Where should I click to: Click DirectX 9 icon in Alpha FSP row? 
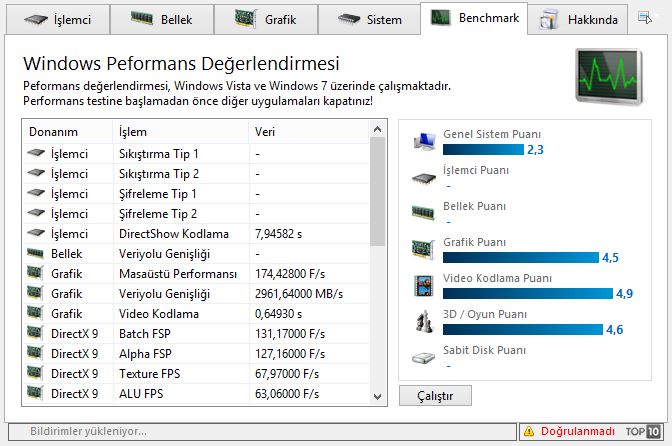[x=35, y=353]
